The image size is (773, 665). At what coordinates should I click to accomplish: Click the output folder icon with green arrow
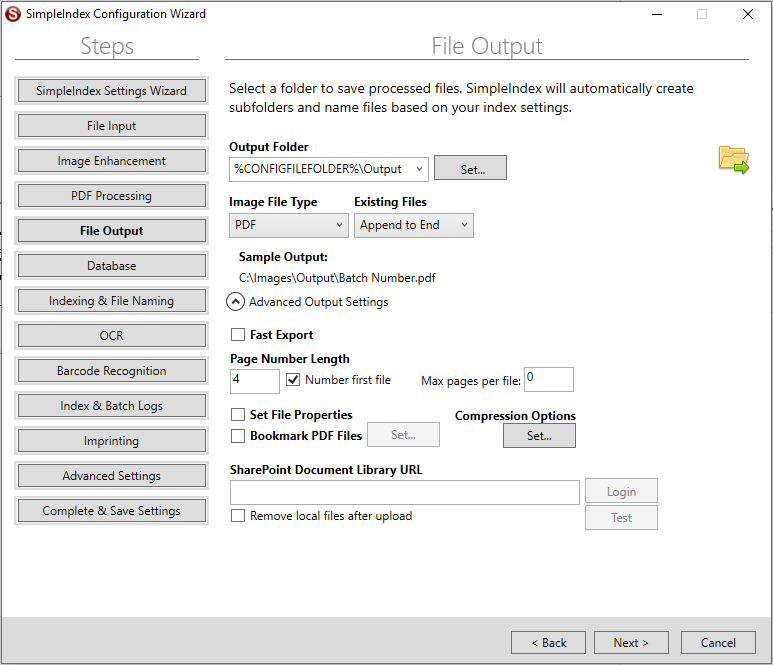[x=734, y=160]
